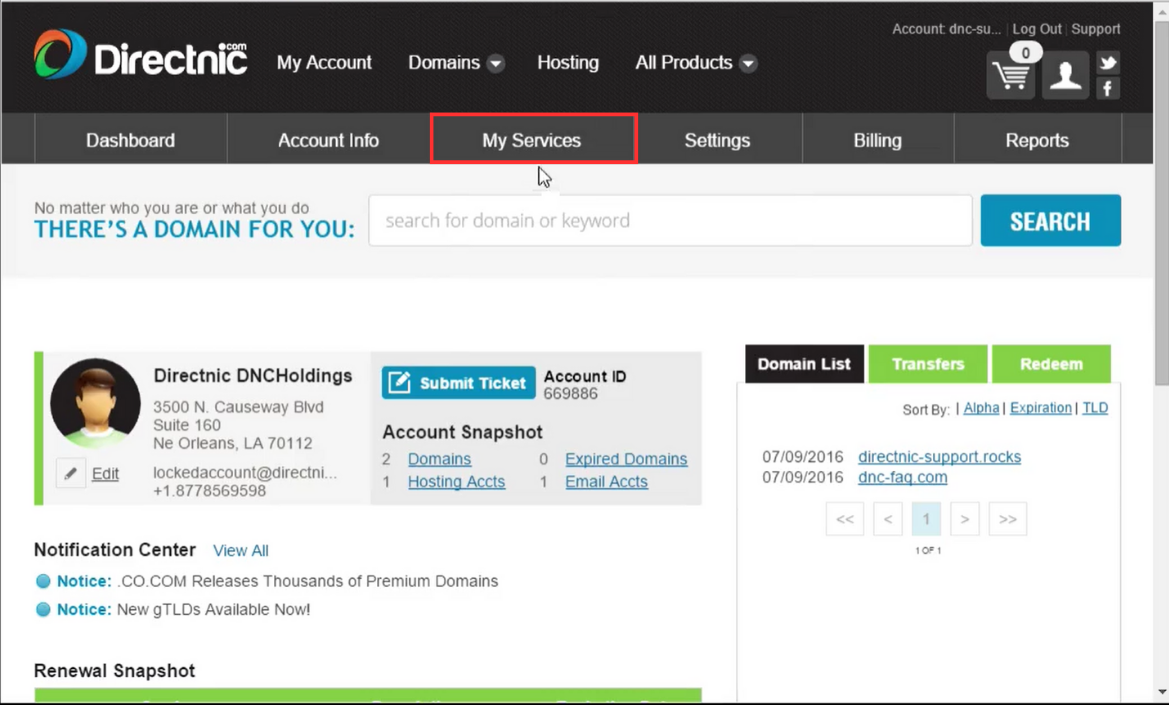Click the New gTLDs Available notice

coord(213,609)
